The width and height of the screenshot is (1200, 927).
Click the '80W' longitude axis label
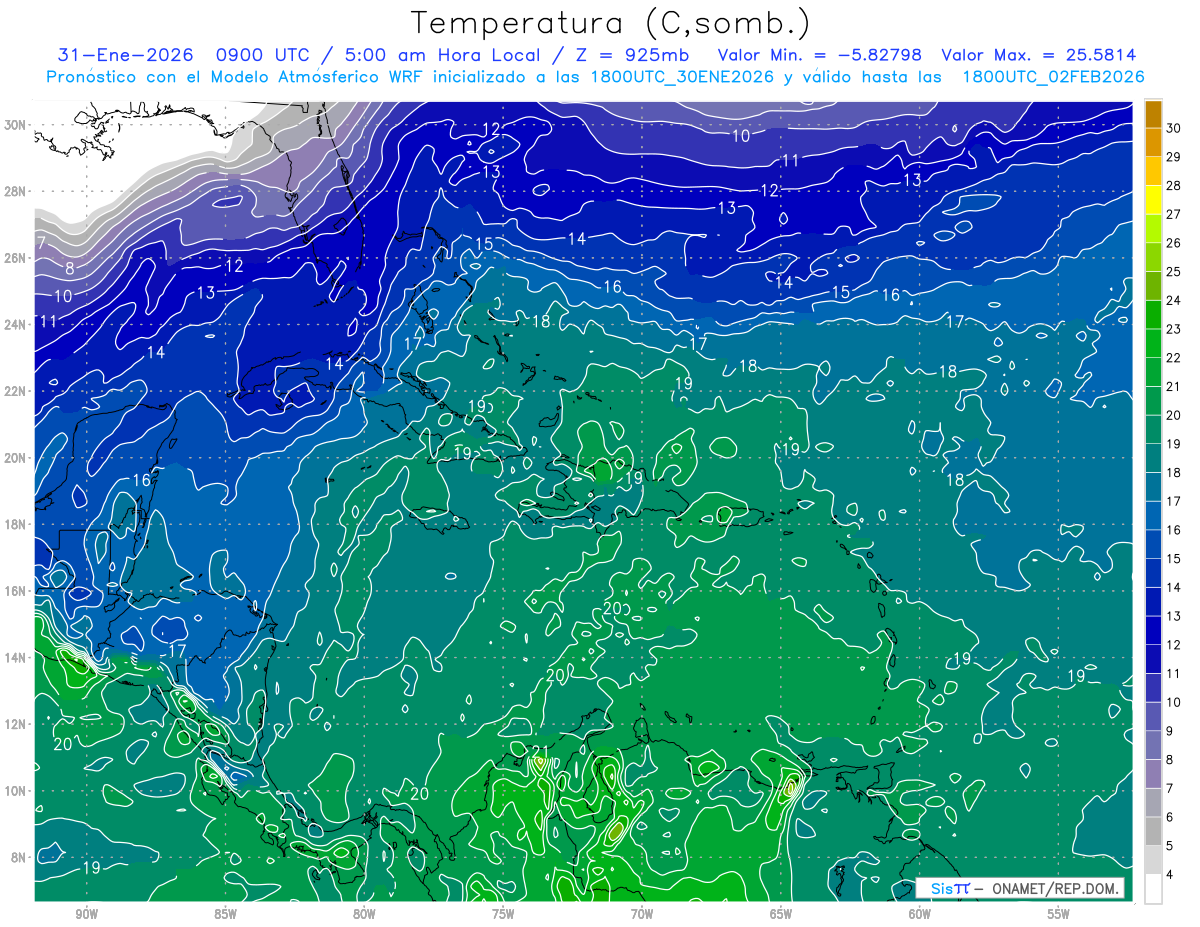pos(364,915)
